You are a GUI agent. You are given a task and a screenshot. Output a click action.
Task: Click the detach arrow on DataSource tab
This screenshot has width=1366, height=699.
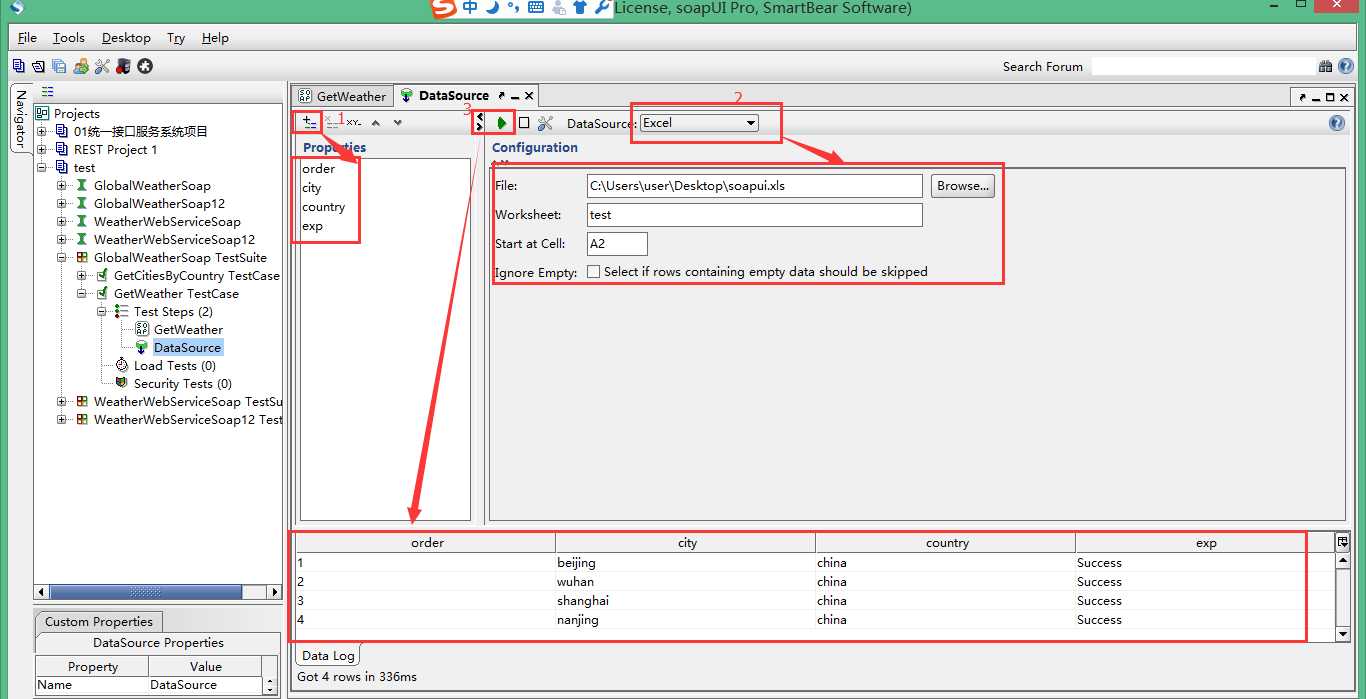coord(502,96)
